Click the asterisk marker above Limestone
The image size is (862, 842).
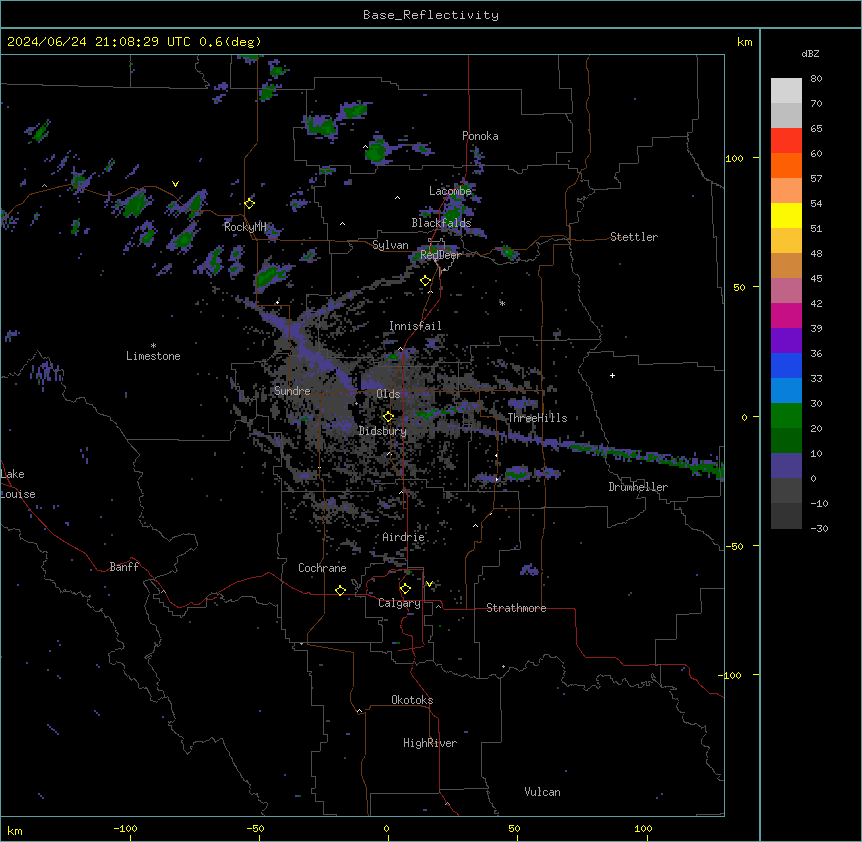point(153,345)
